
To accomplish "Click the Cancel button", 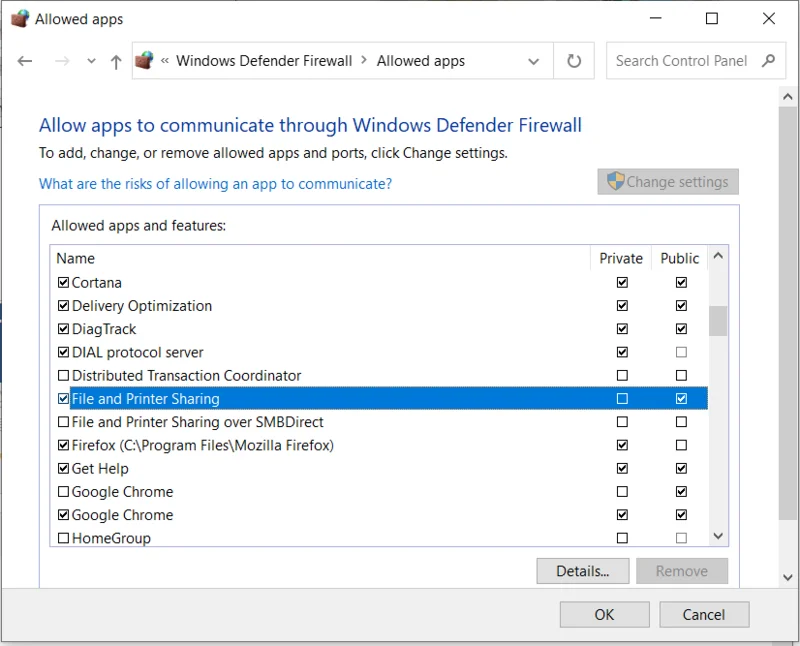I will coord(704,614).
